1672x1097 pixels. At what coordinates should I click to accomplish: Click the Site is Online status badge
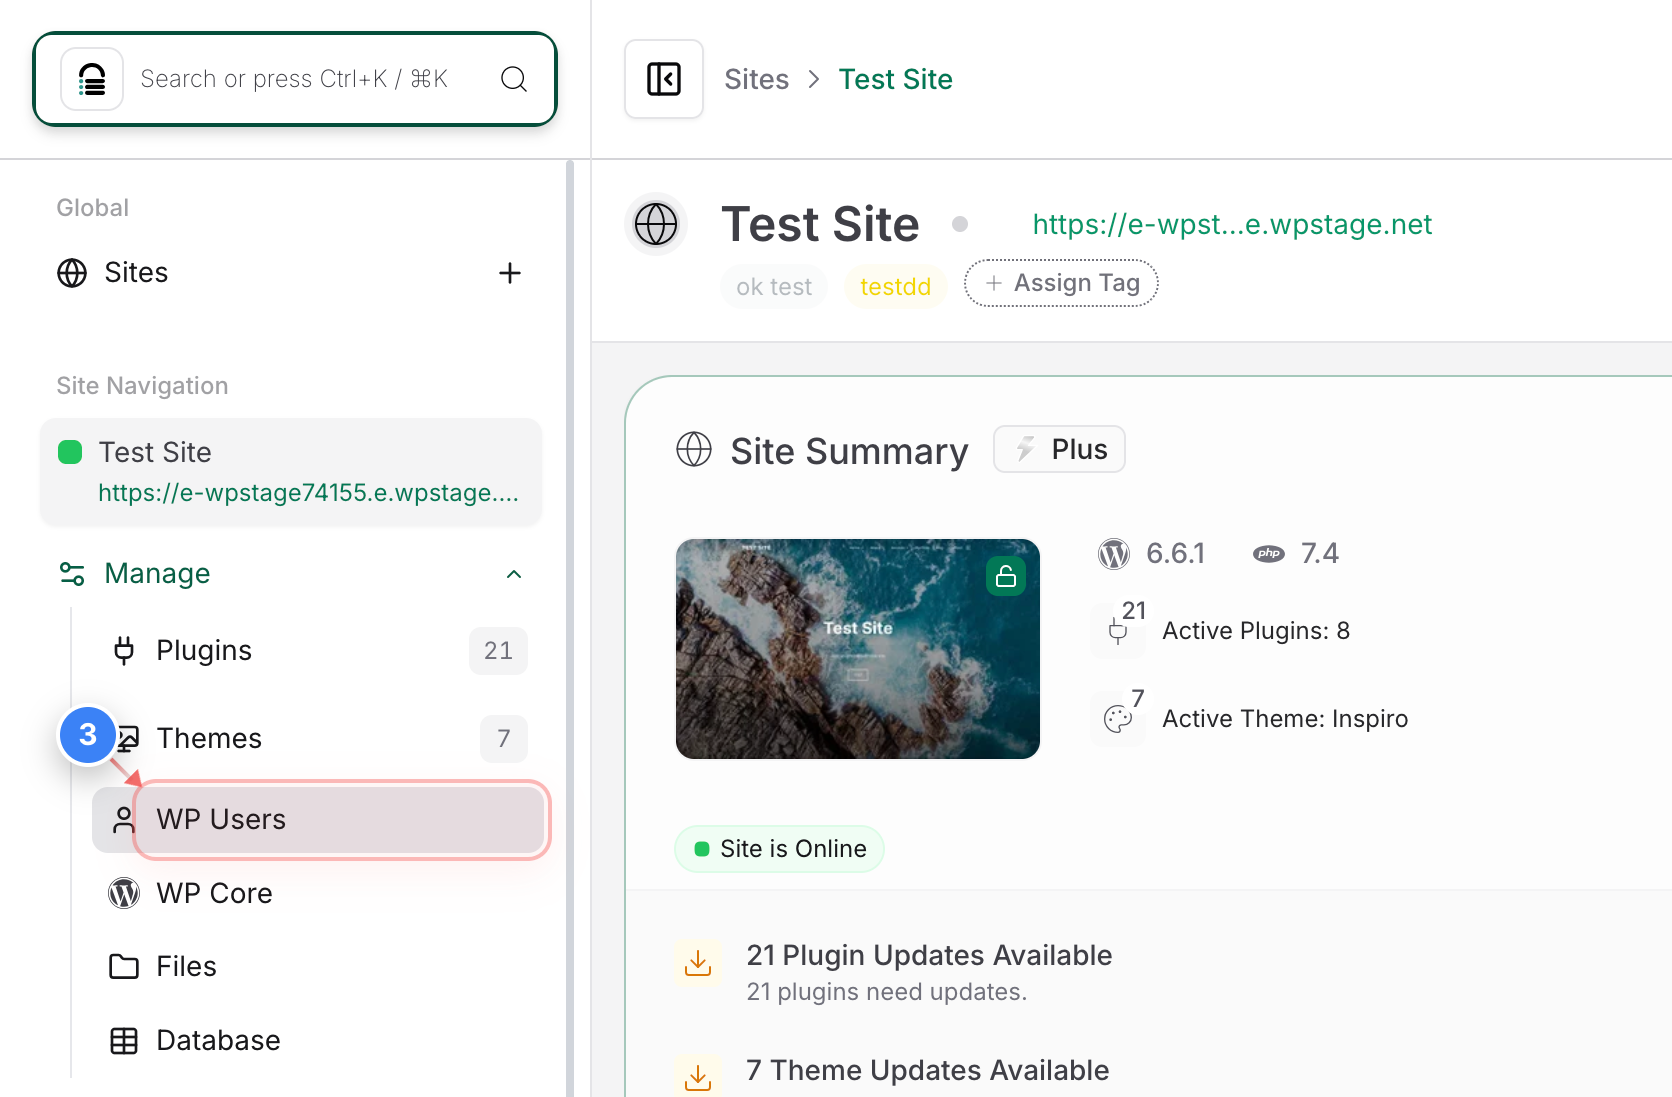pos(780,849)
